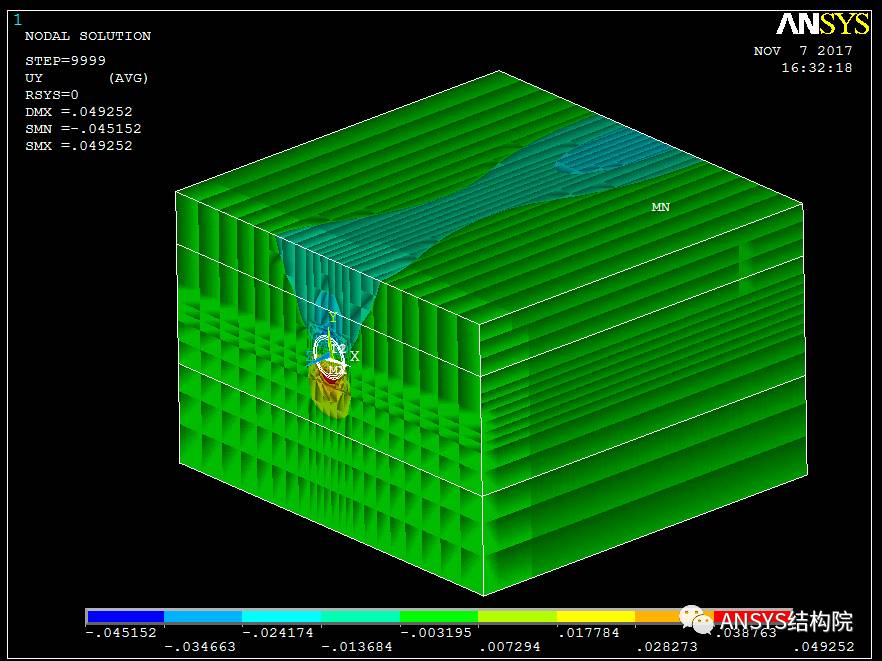
Task: Click the yellow-green legend color band
Action: pyautogui.click(x=518, y=617)
